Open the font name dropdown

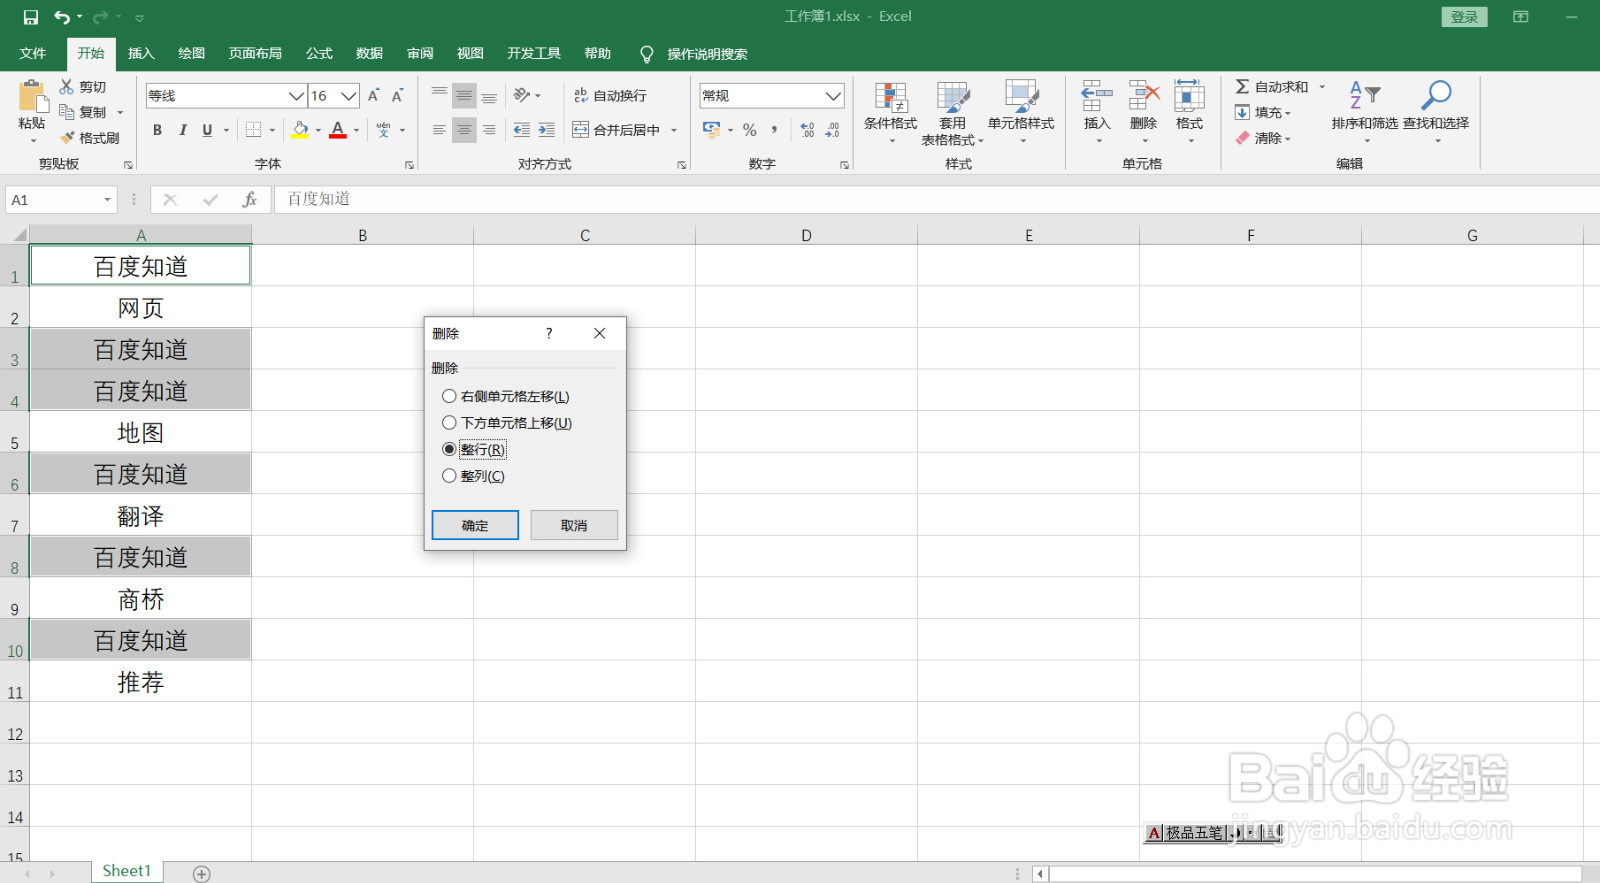click(x=296, y=96)
